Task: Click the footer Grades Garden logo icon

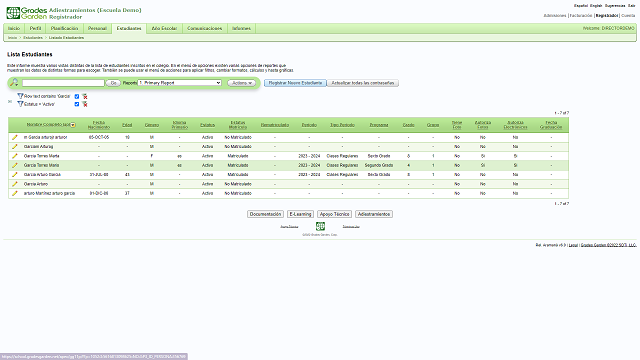Action: click(x=320, y=226)
